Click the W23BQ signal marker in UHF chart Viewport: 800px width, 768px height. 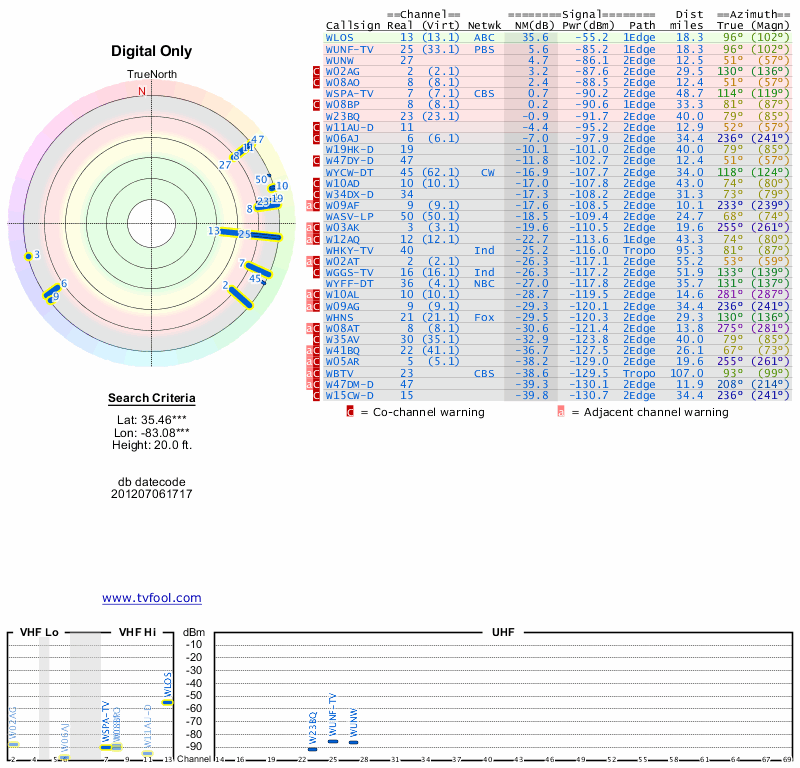click(313, 748)
